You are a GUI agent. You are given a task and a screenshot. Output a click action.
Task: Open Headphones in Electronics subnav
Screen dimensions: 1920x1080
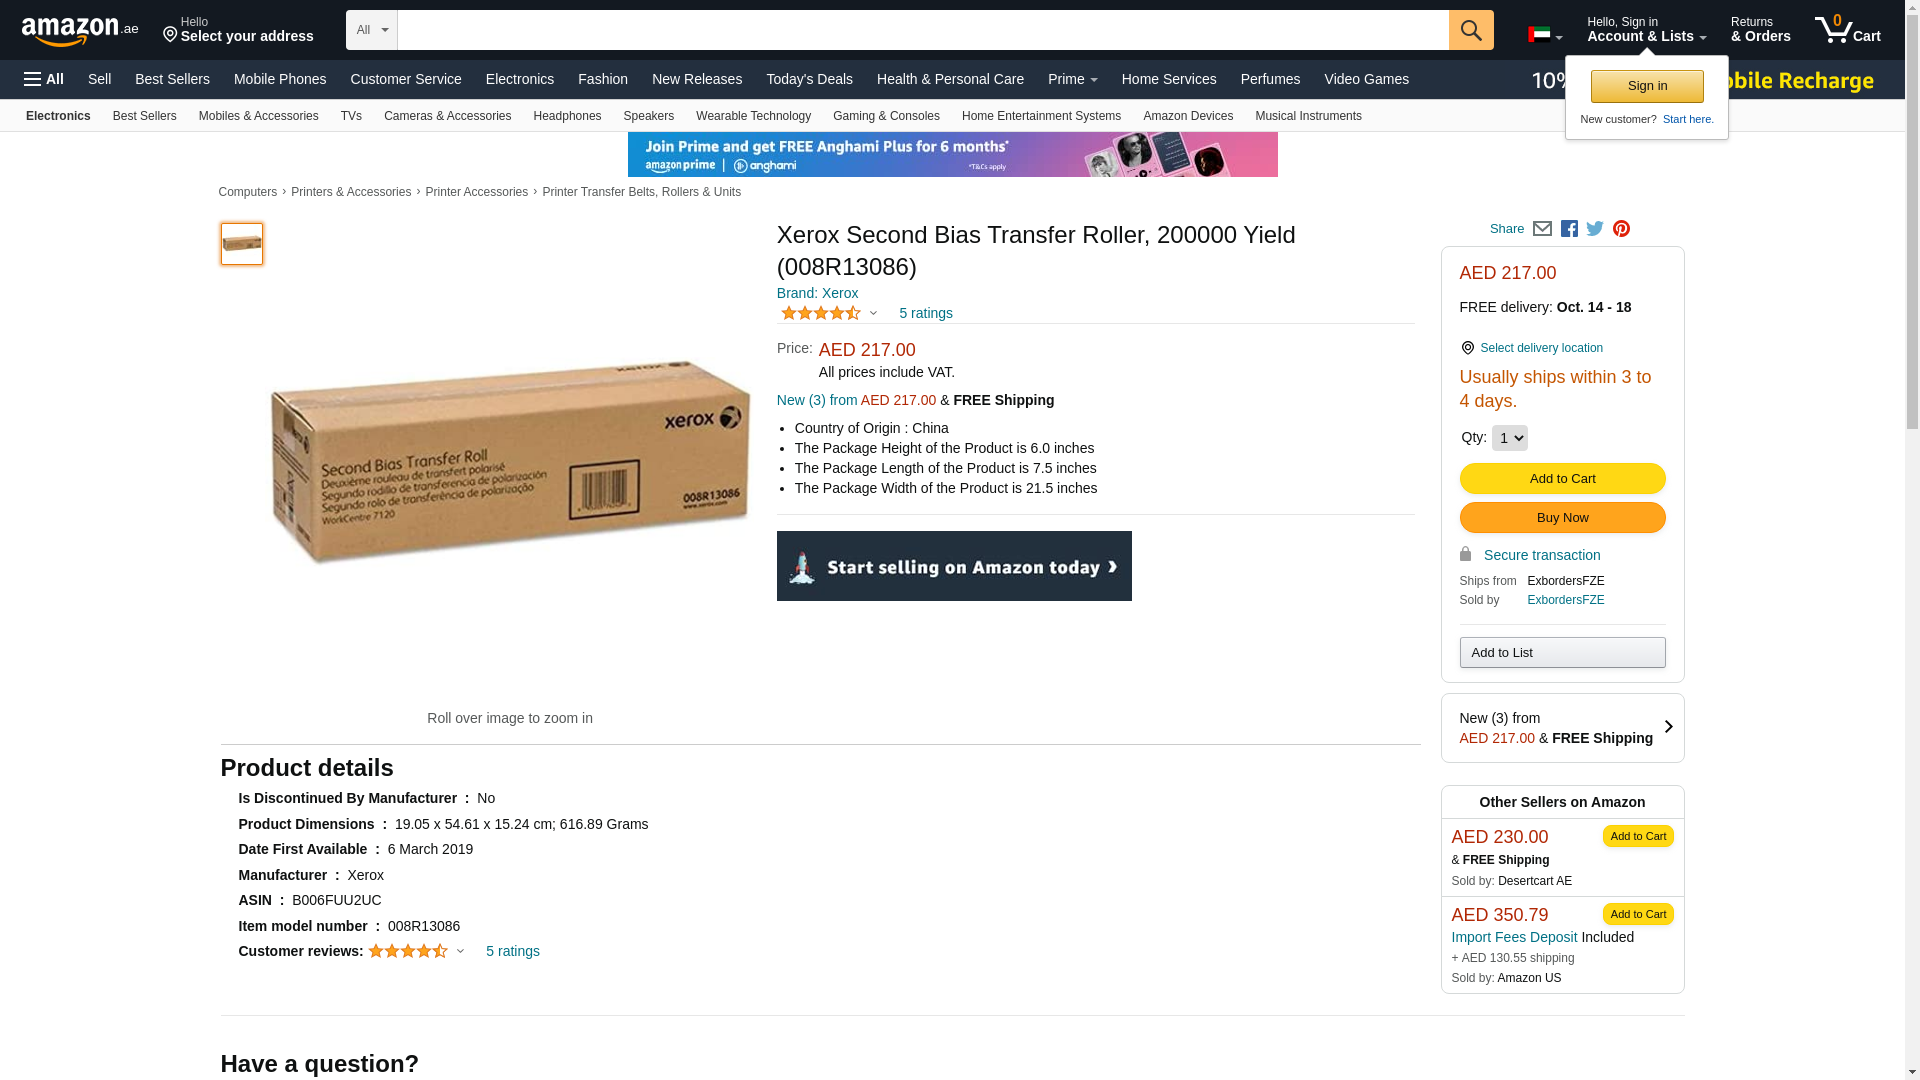(567, 116)
